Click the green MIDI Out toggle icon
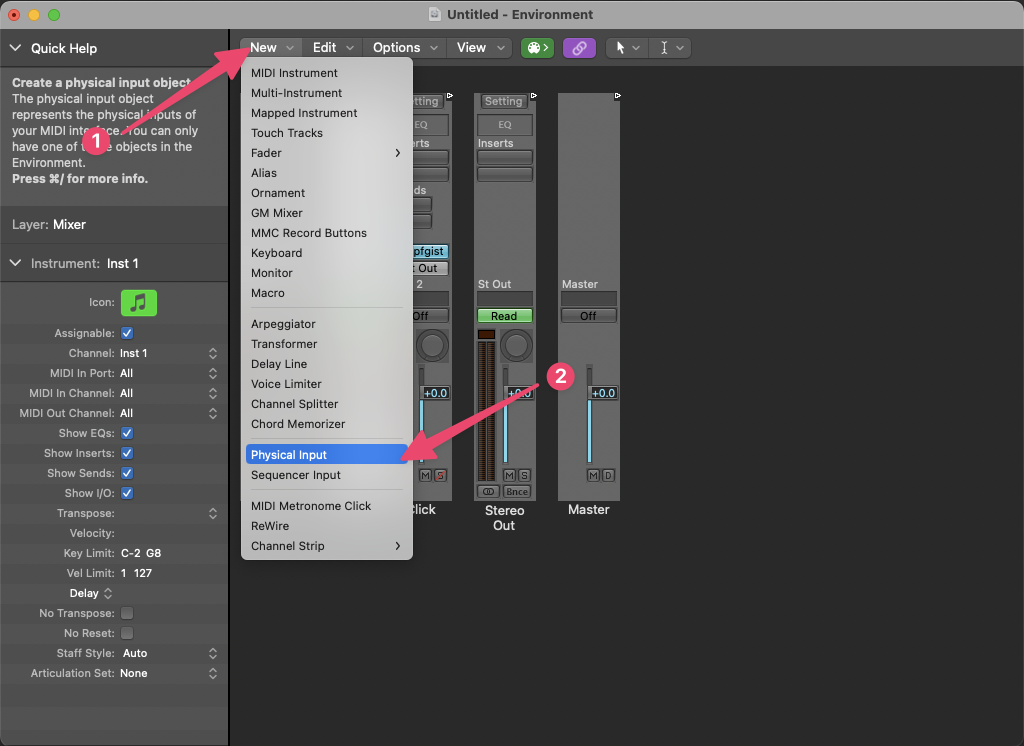Screen dimensions: 1024x746 (x=537, y=47)
